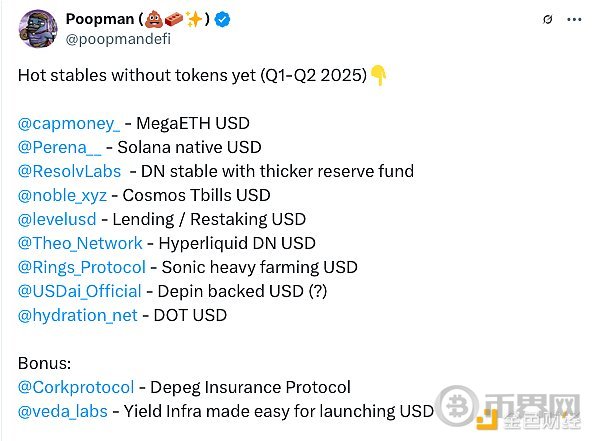Click the Bitcoin watermark logo
Image resolution: width=592 pixels, height=441 pixels.
pyautogui.click(x=458, y=406)
